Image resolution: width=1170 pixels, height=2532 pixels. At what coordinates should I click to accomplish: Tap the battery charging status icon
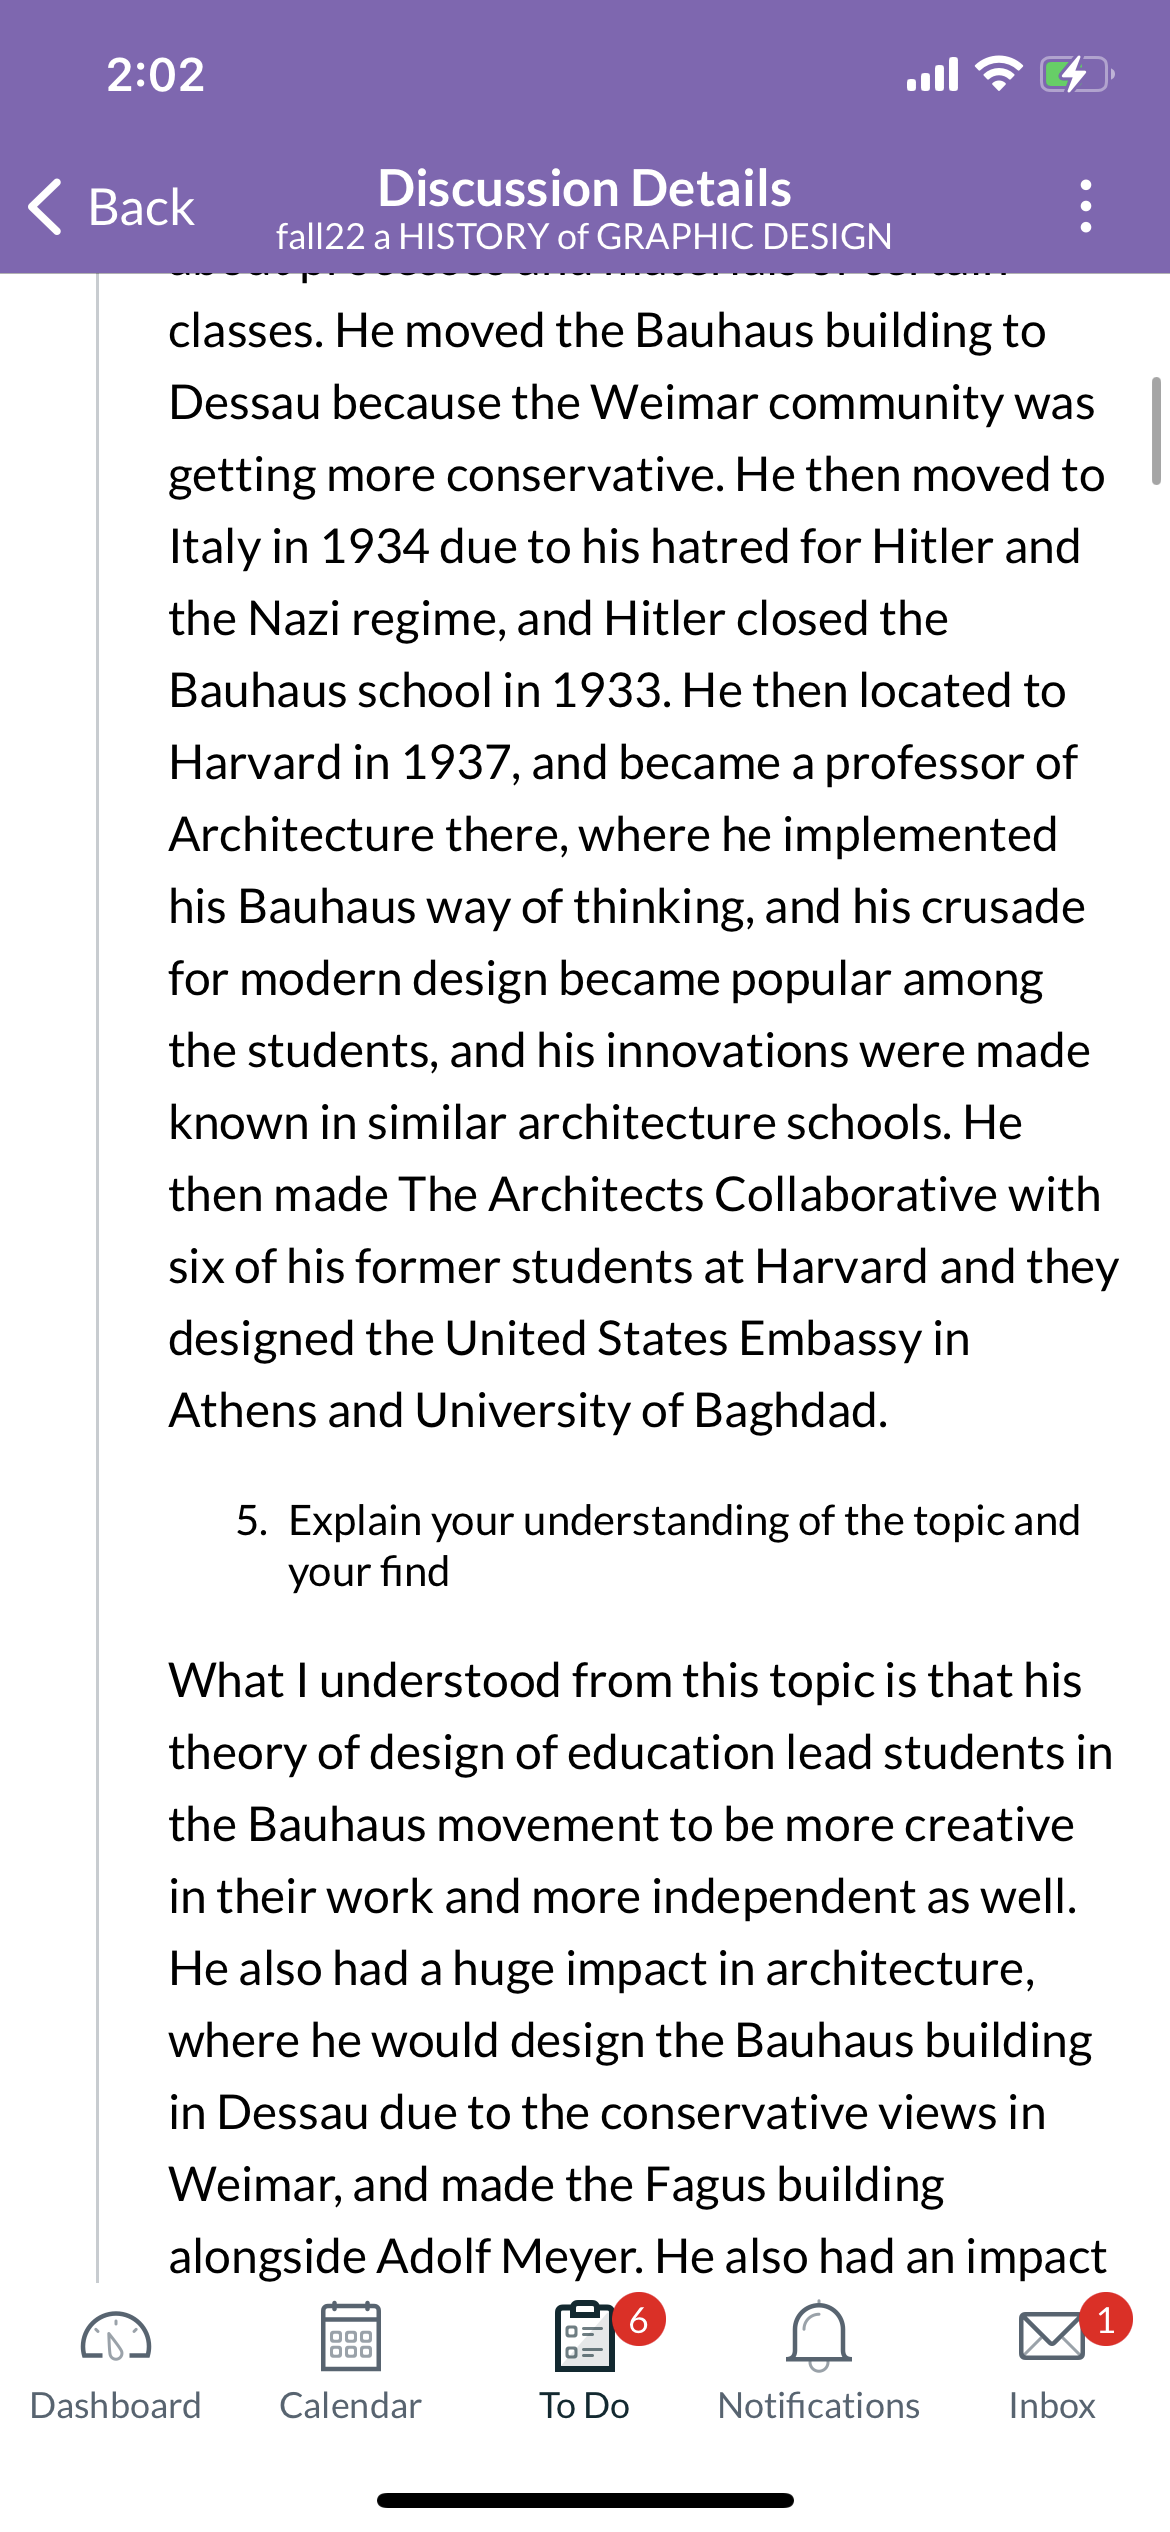1077,74
